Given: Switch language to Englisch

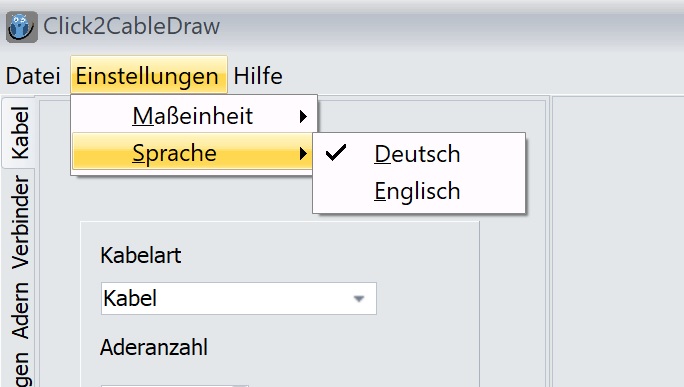Looking at the screenshot, I should pos(419,191).
